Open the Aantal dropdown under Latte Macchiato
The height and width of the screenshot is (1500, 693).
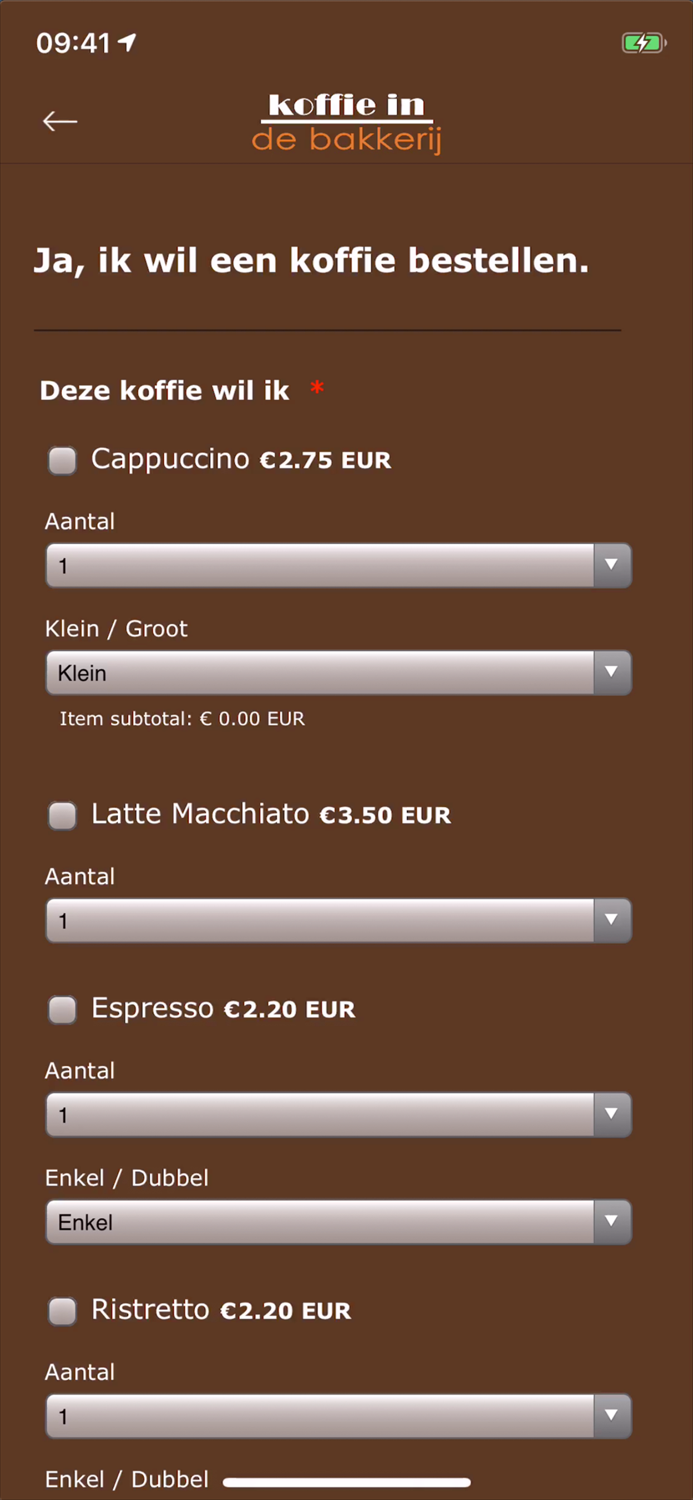click(x=338, y=920)
